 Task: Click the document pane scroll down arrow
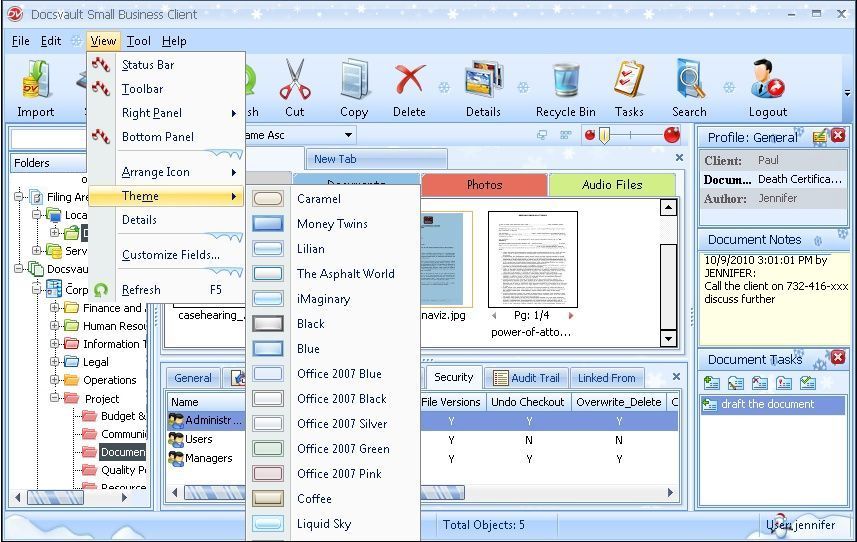[668, 339]
